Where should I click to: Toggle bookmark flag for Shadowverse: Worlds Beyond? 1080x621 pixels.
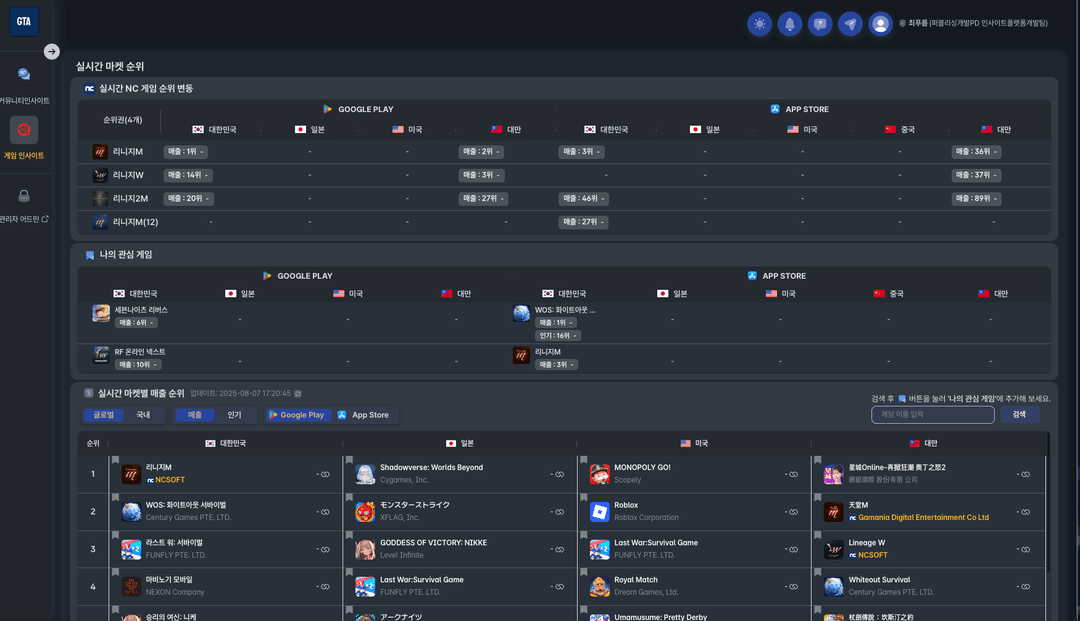point(349,461)
